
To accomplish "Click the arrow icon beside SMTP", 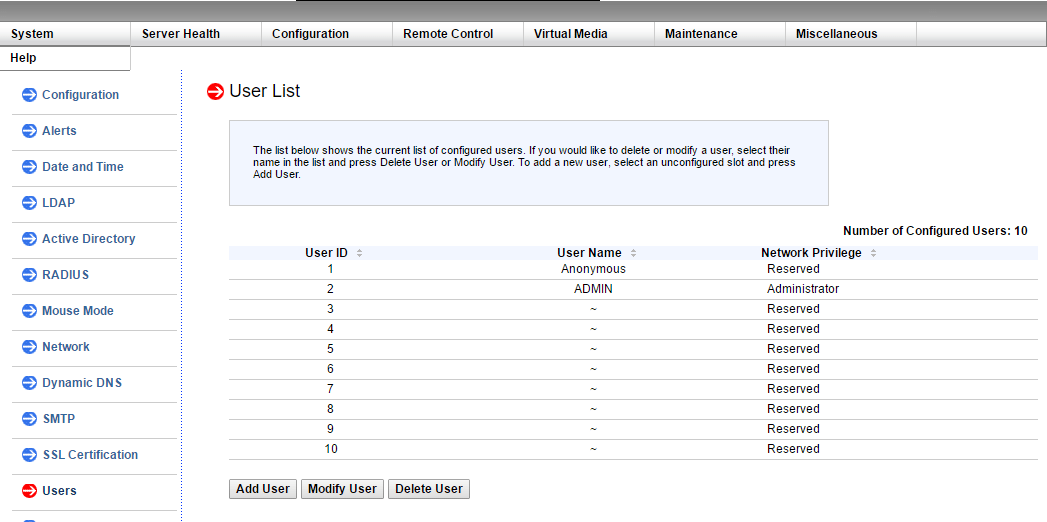I will (29, 419).
